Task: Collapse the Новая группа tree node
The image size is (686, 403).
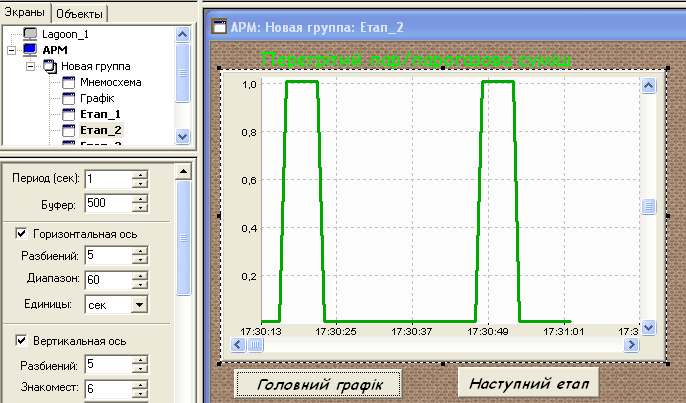Action: [x=30, y=67]
